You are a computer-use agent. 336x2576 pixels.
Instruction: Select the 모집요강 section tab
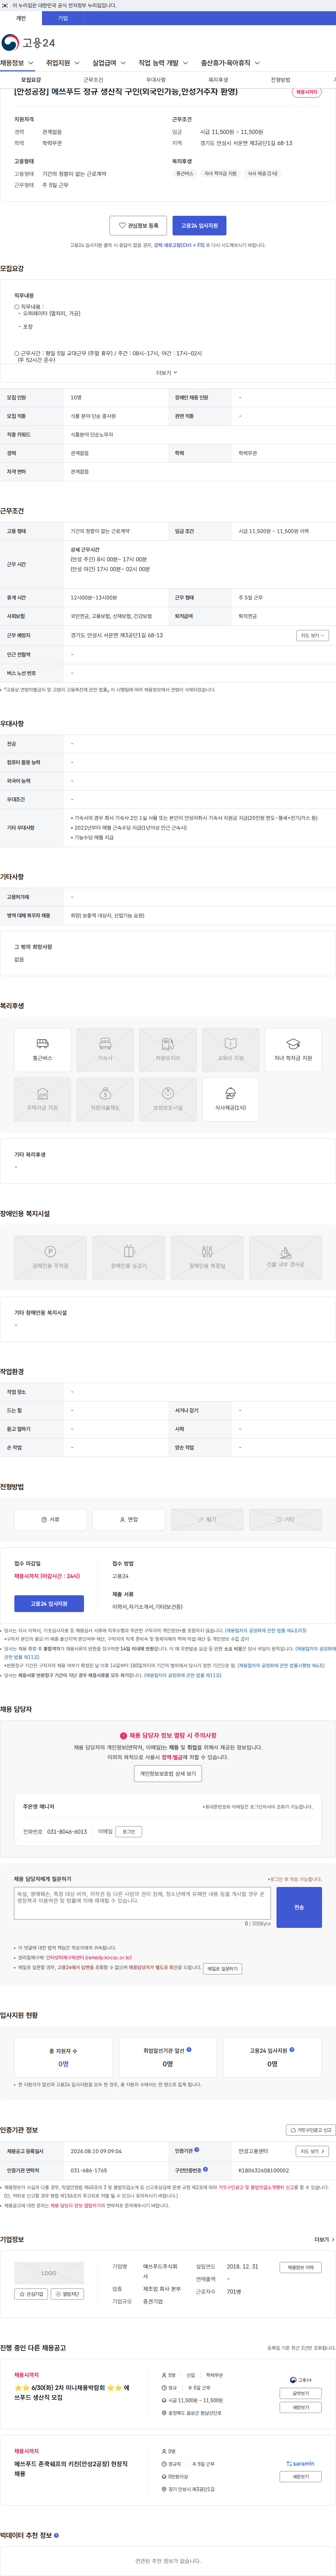(31, 80)
